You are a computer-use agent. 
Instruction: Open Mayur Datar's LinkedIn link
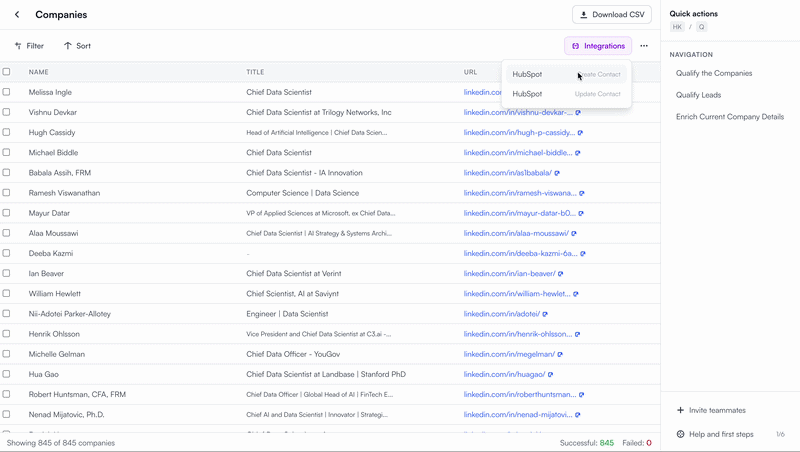519,213
